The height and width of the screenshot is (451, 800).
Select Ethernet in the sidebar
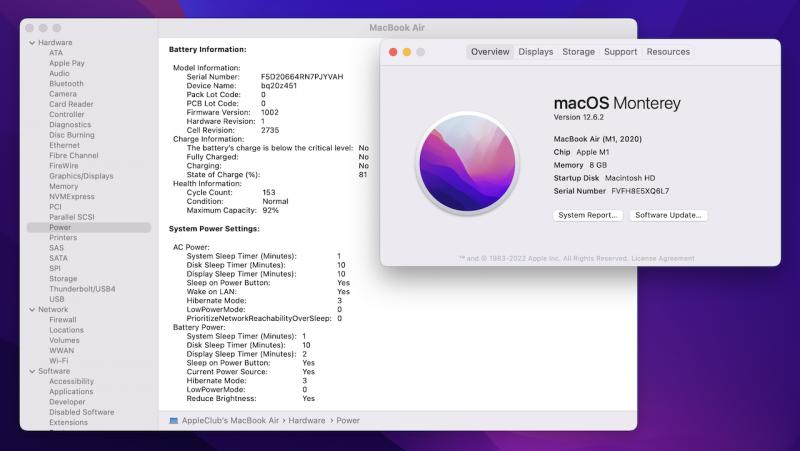click(x=64, y=145)
